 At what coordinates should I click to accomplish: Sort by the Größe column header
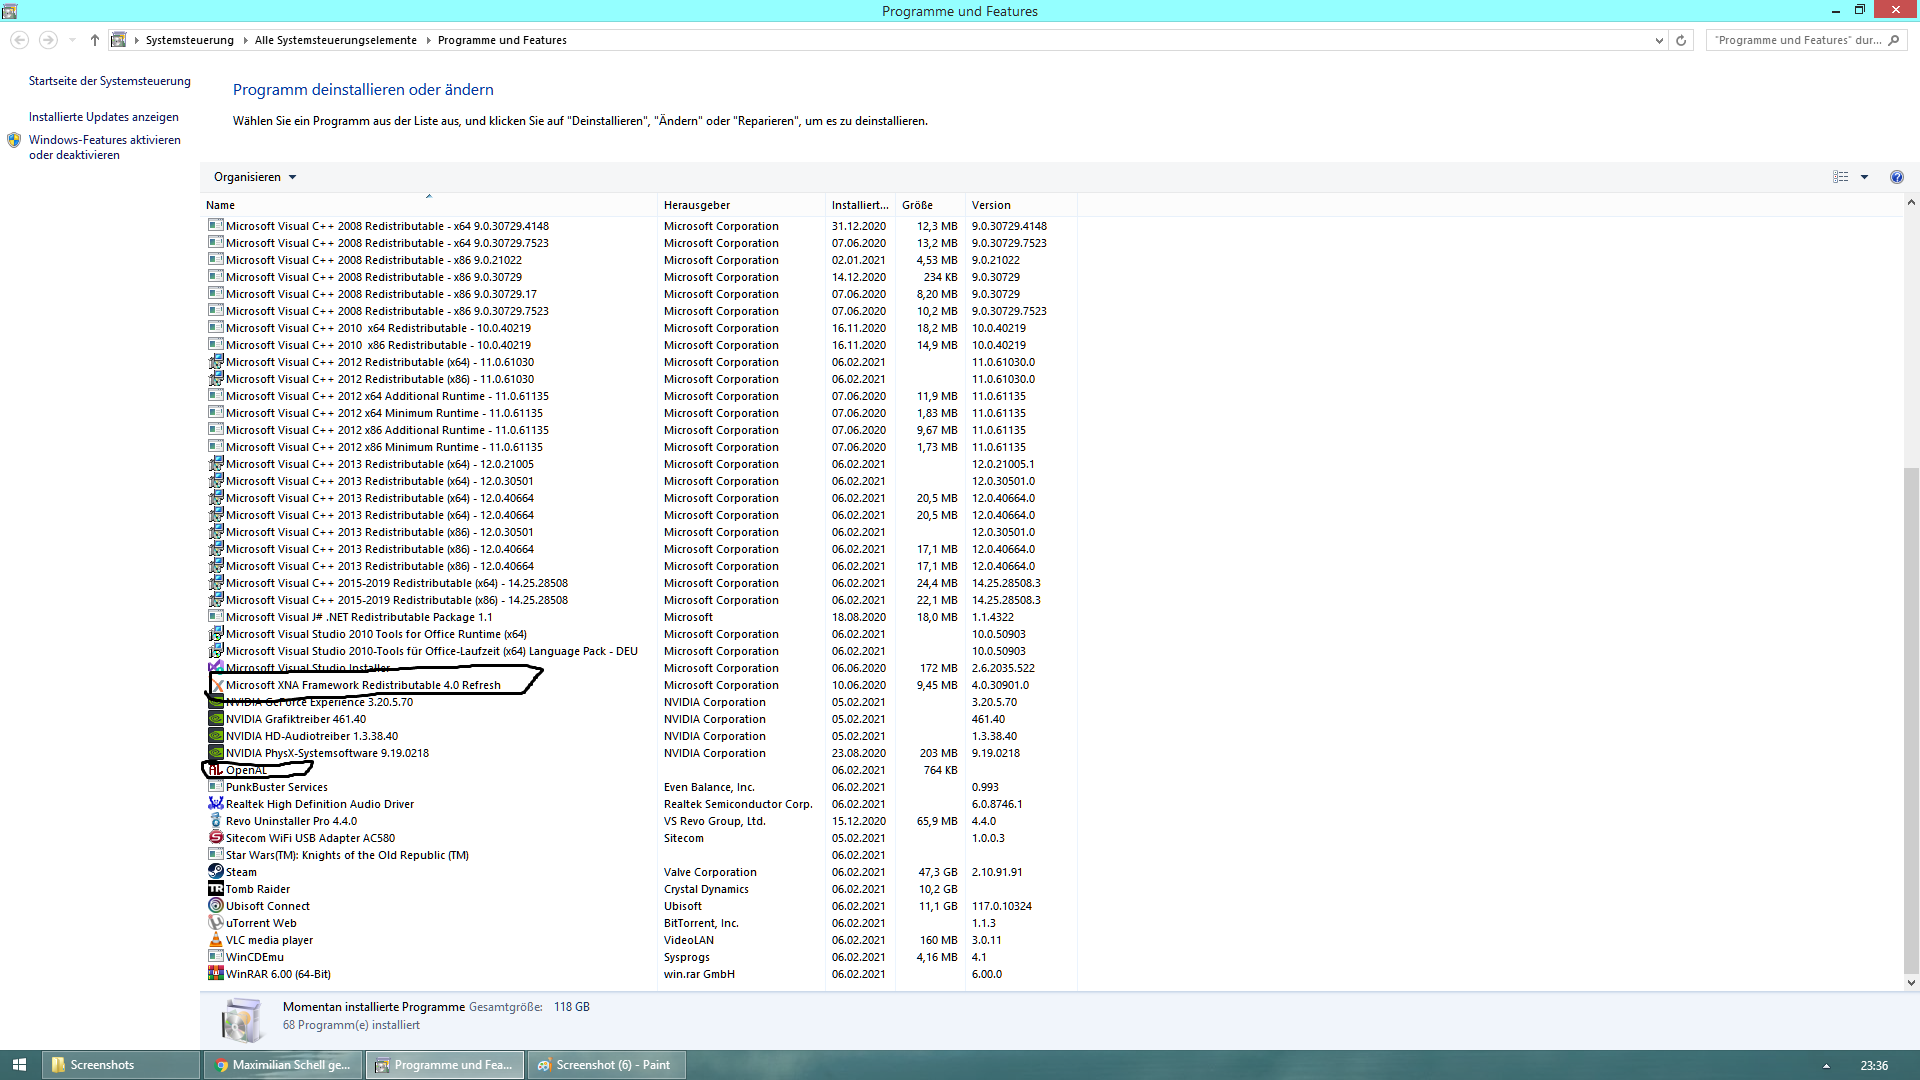tap(917, 205)
